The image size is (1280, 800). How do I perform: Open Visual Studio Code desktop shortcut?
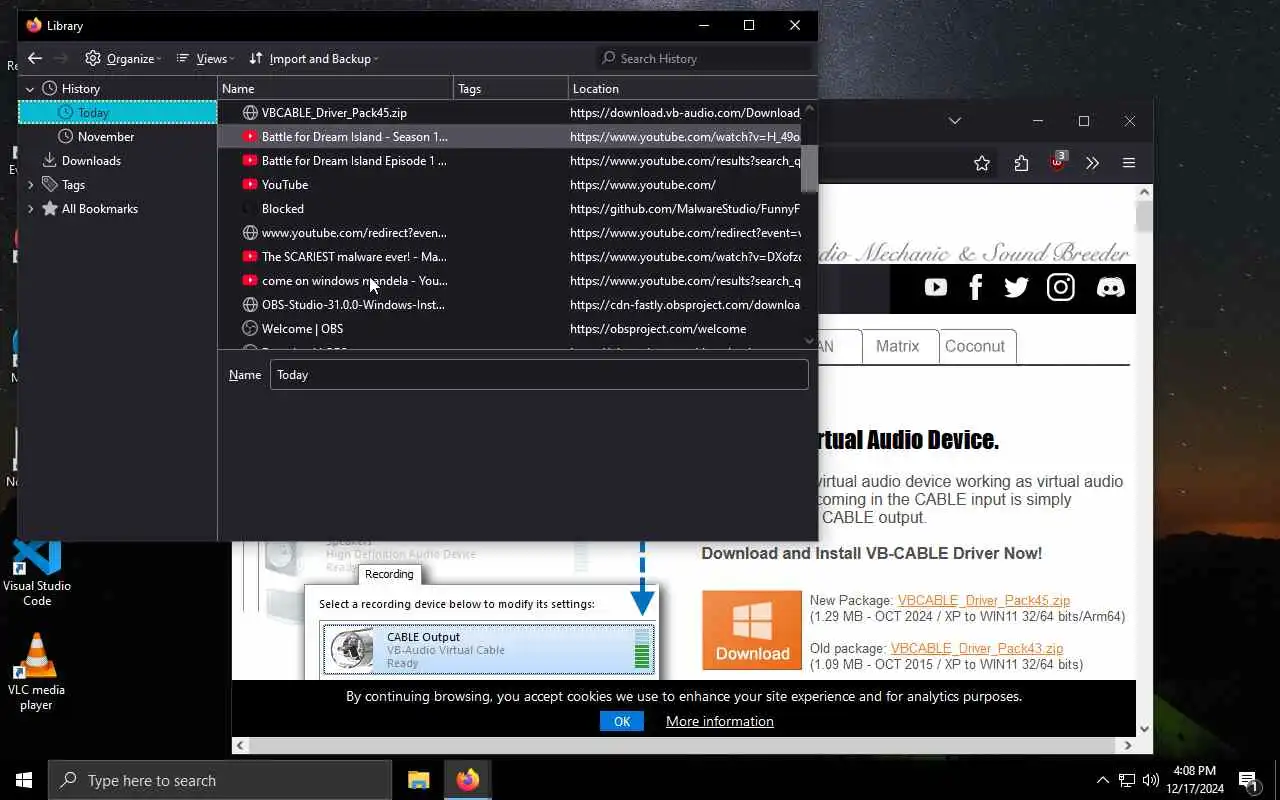tap(37, 572)
